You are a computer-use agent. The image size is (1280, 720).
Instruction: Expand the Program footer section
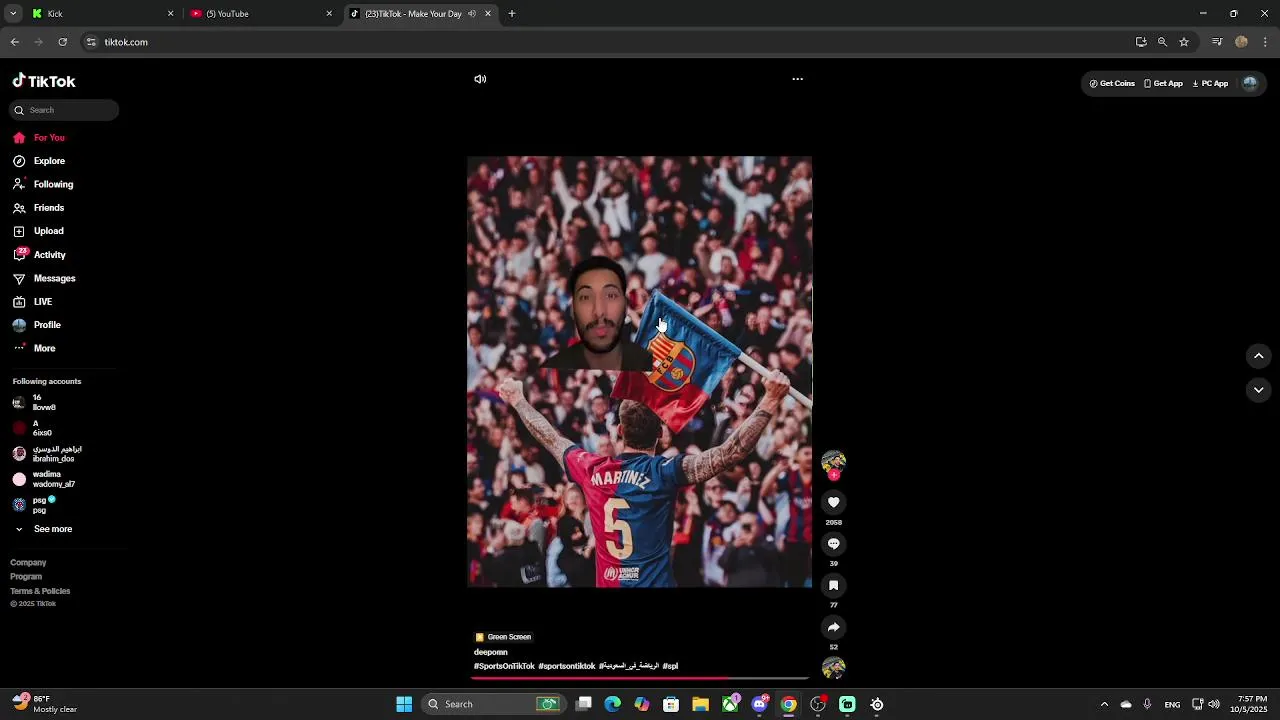pyautogui.click(x=26, y=577)
